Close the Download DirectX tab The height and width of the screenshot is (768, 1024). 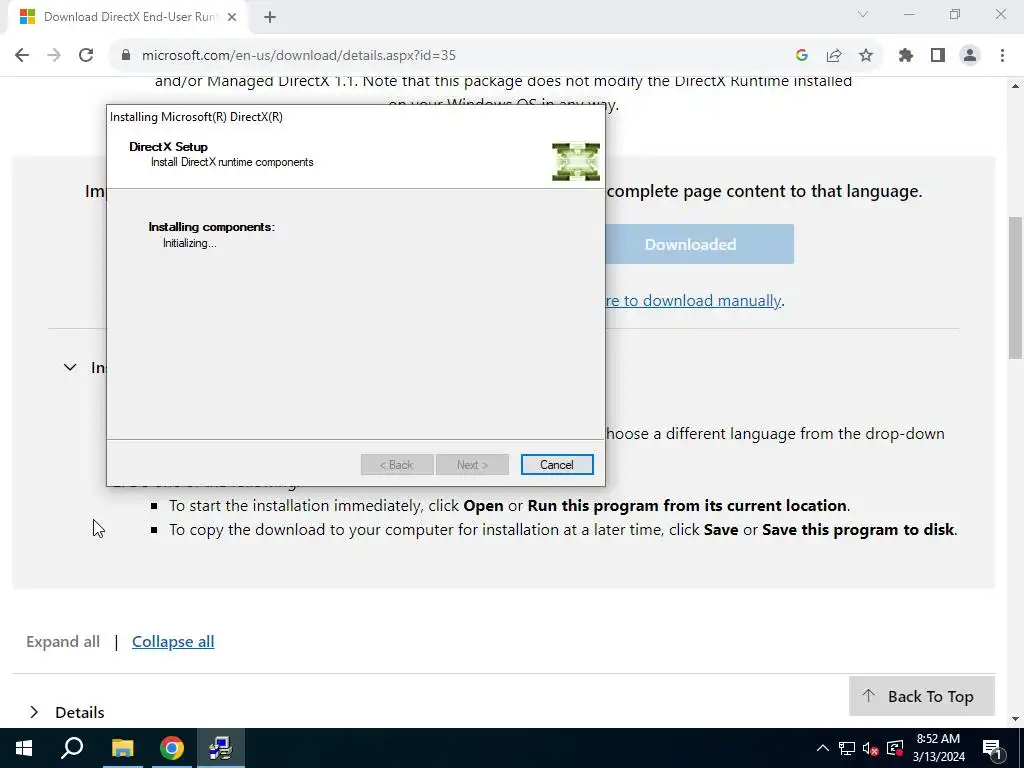click(x=232, y=17)
